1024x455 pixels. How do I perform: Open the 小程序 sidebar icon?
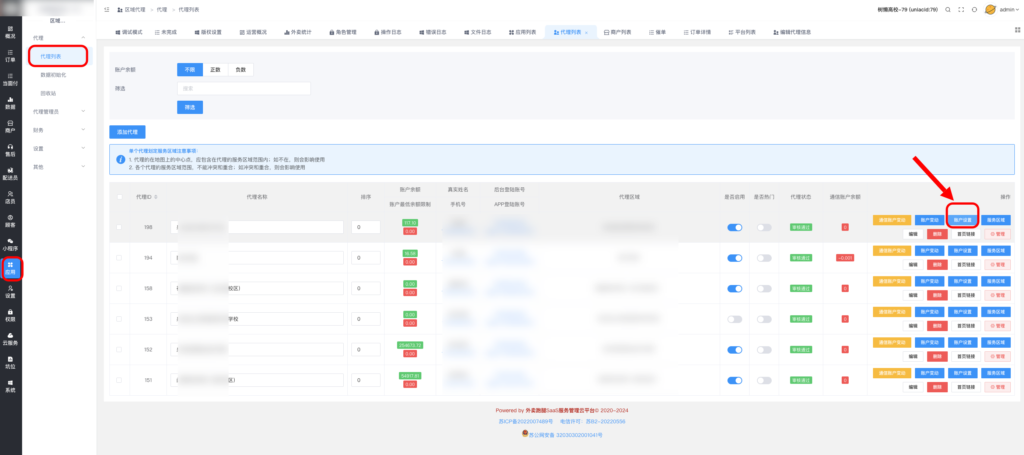pyautogui.click(x=10, y=244)
